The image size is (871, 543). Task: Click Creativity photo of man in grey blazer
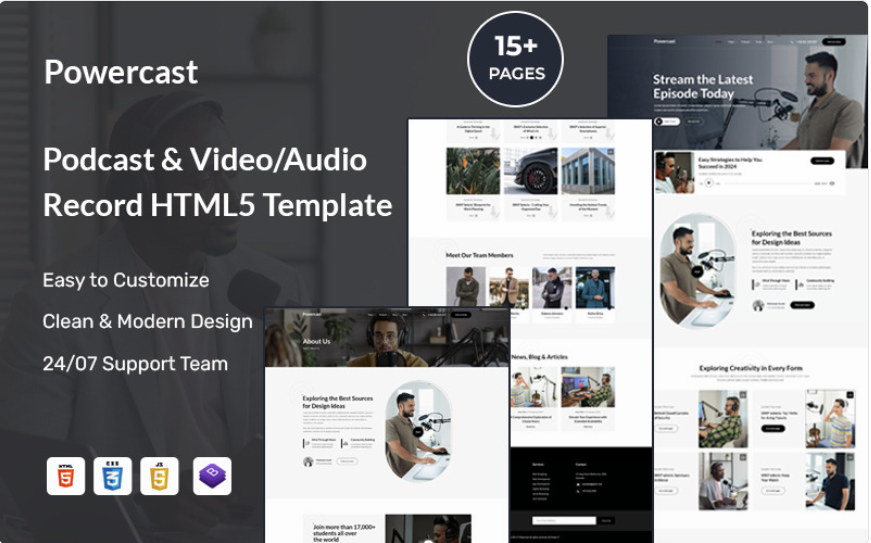pyautogui.click(x=723, y=481)
